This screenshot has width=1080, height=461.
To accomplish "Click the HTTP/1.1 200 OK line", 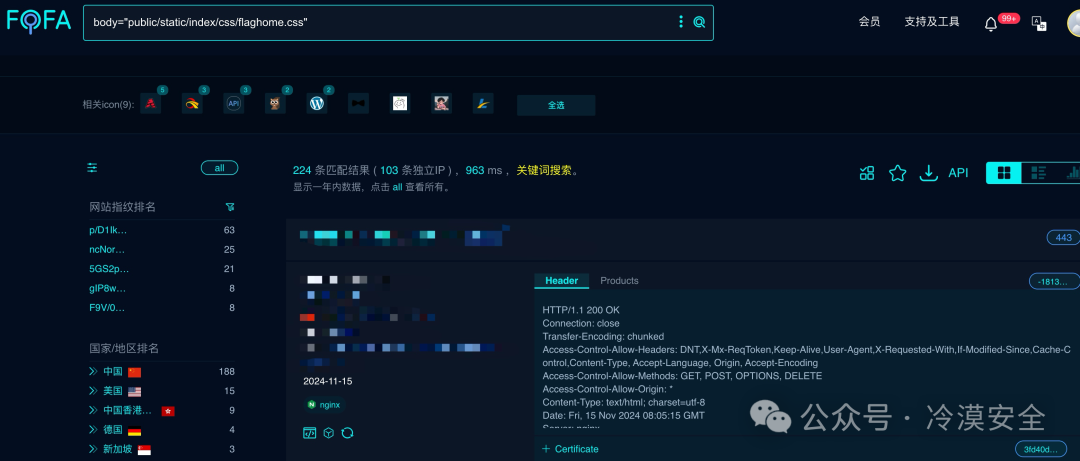I will [581, 310].
